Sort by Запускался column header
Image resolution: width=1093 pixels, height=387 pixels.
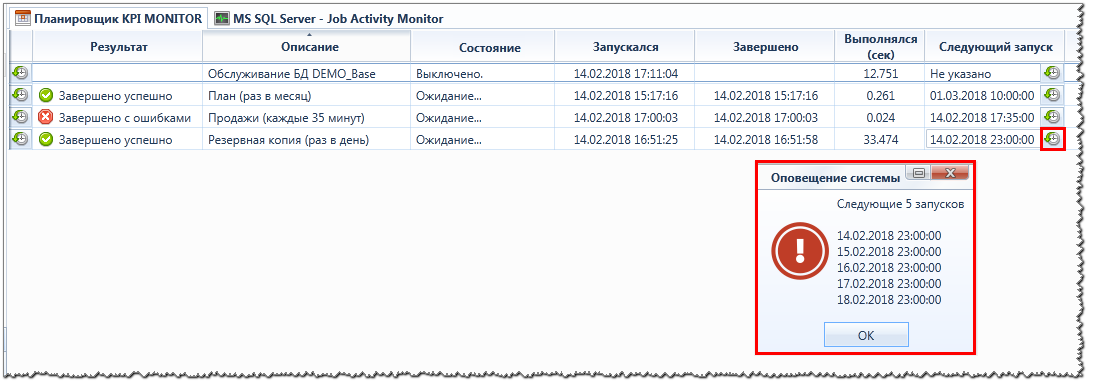(x=626, y=47)
